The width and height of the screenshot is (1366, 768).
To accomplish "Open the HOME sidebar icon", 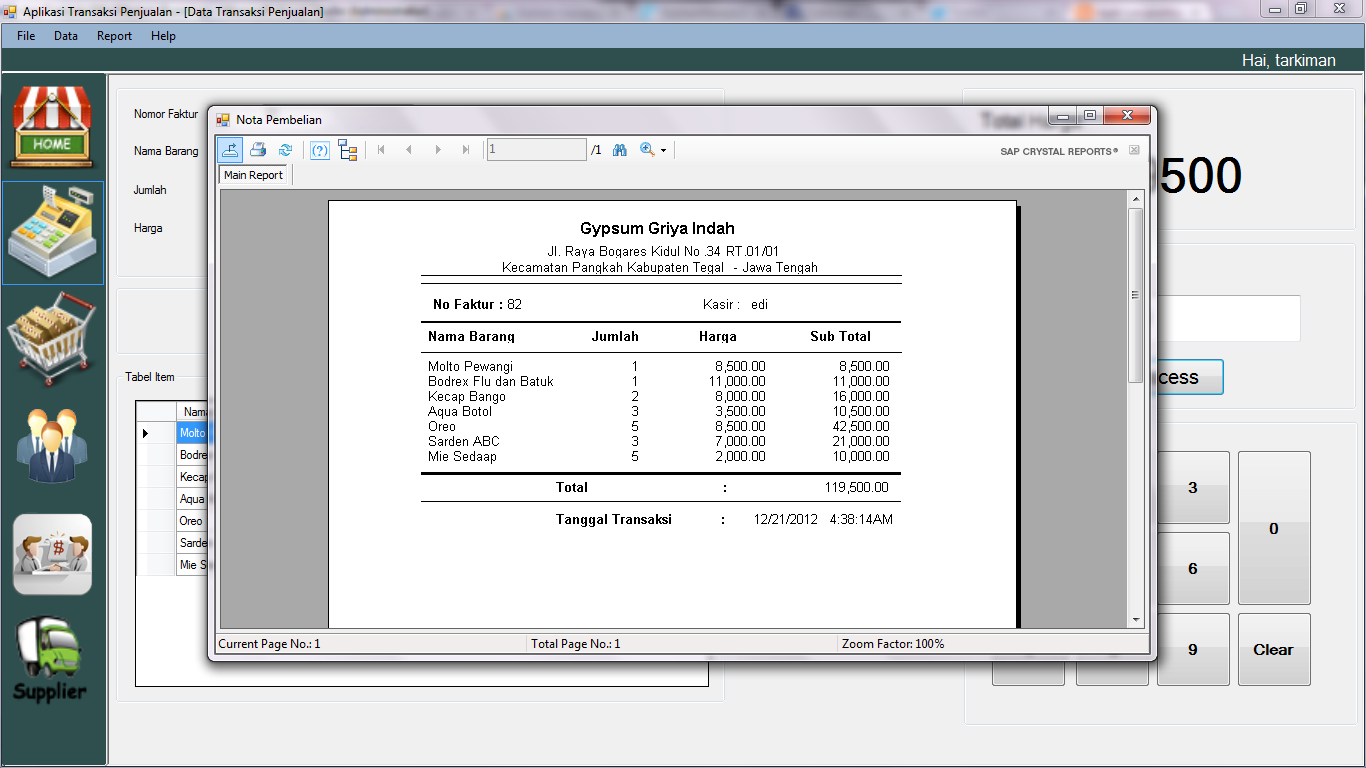I will pos(52,127).
